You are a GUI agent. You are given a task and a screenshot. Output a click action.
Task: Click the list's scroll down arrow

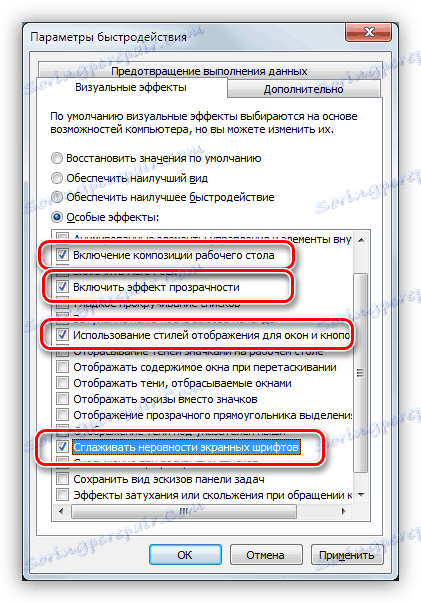pyautogui.click(x=361, y=495)
